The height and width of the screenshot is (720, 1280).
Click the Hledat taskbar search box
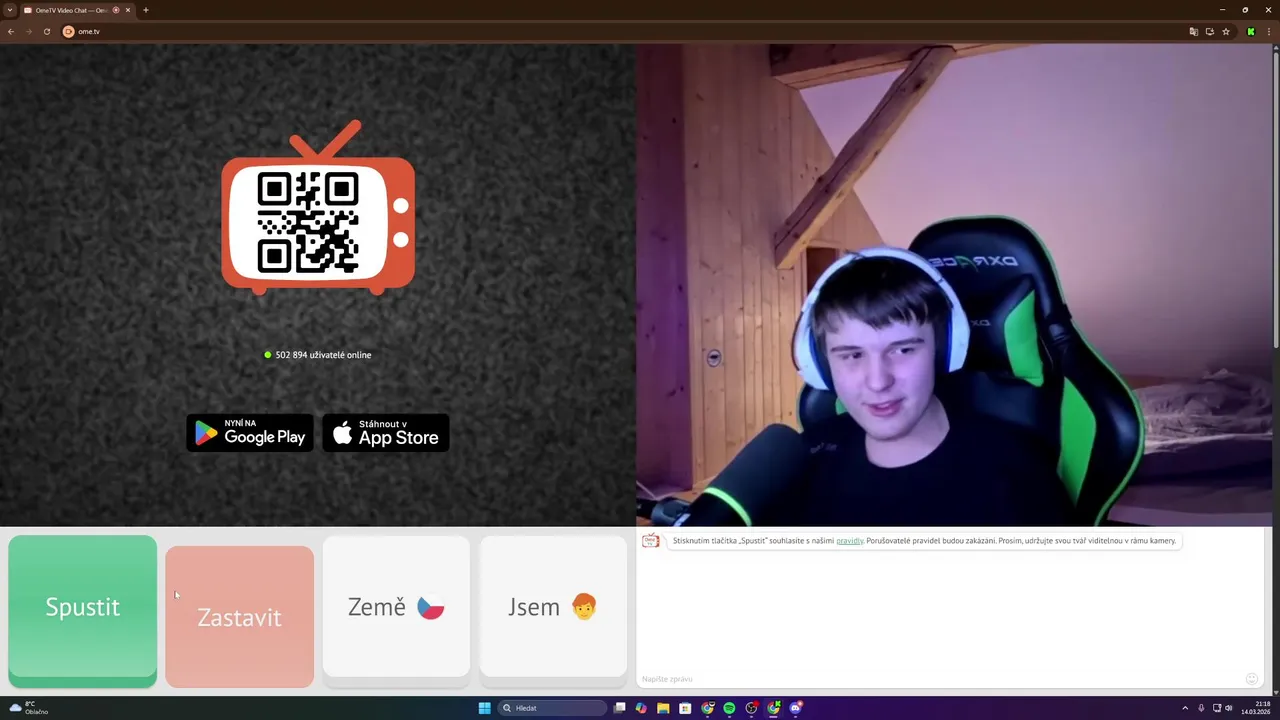553,708
